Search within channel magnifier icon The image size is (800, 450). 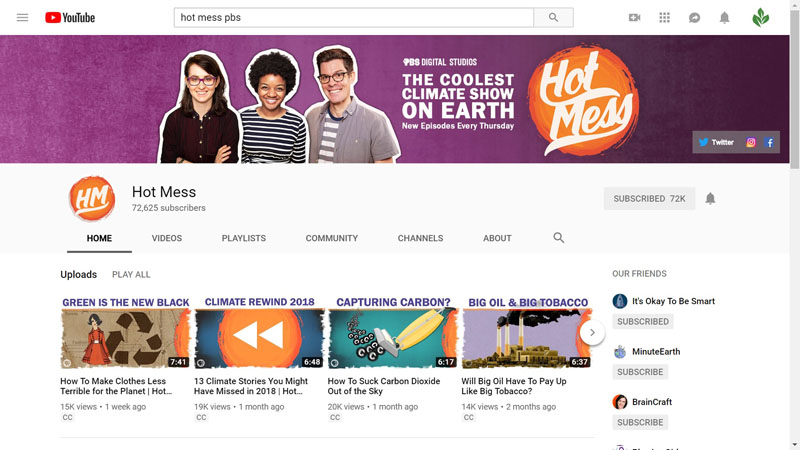pyautogui.click(x=559, y=238)
